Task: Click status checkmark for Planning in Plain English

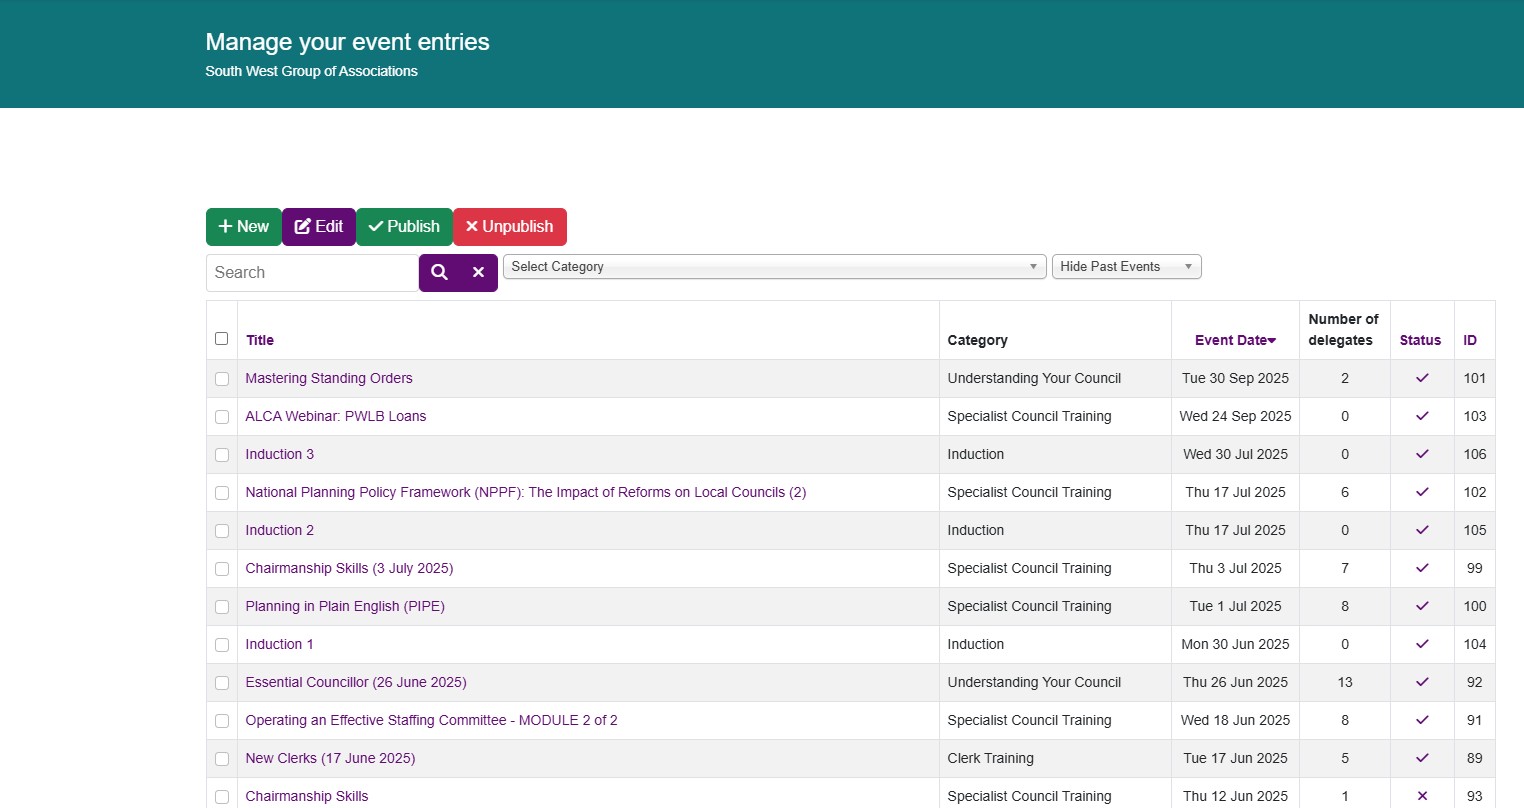Action: [1422, 606]
